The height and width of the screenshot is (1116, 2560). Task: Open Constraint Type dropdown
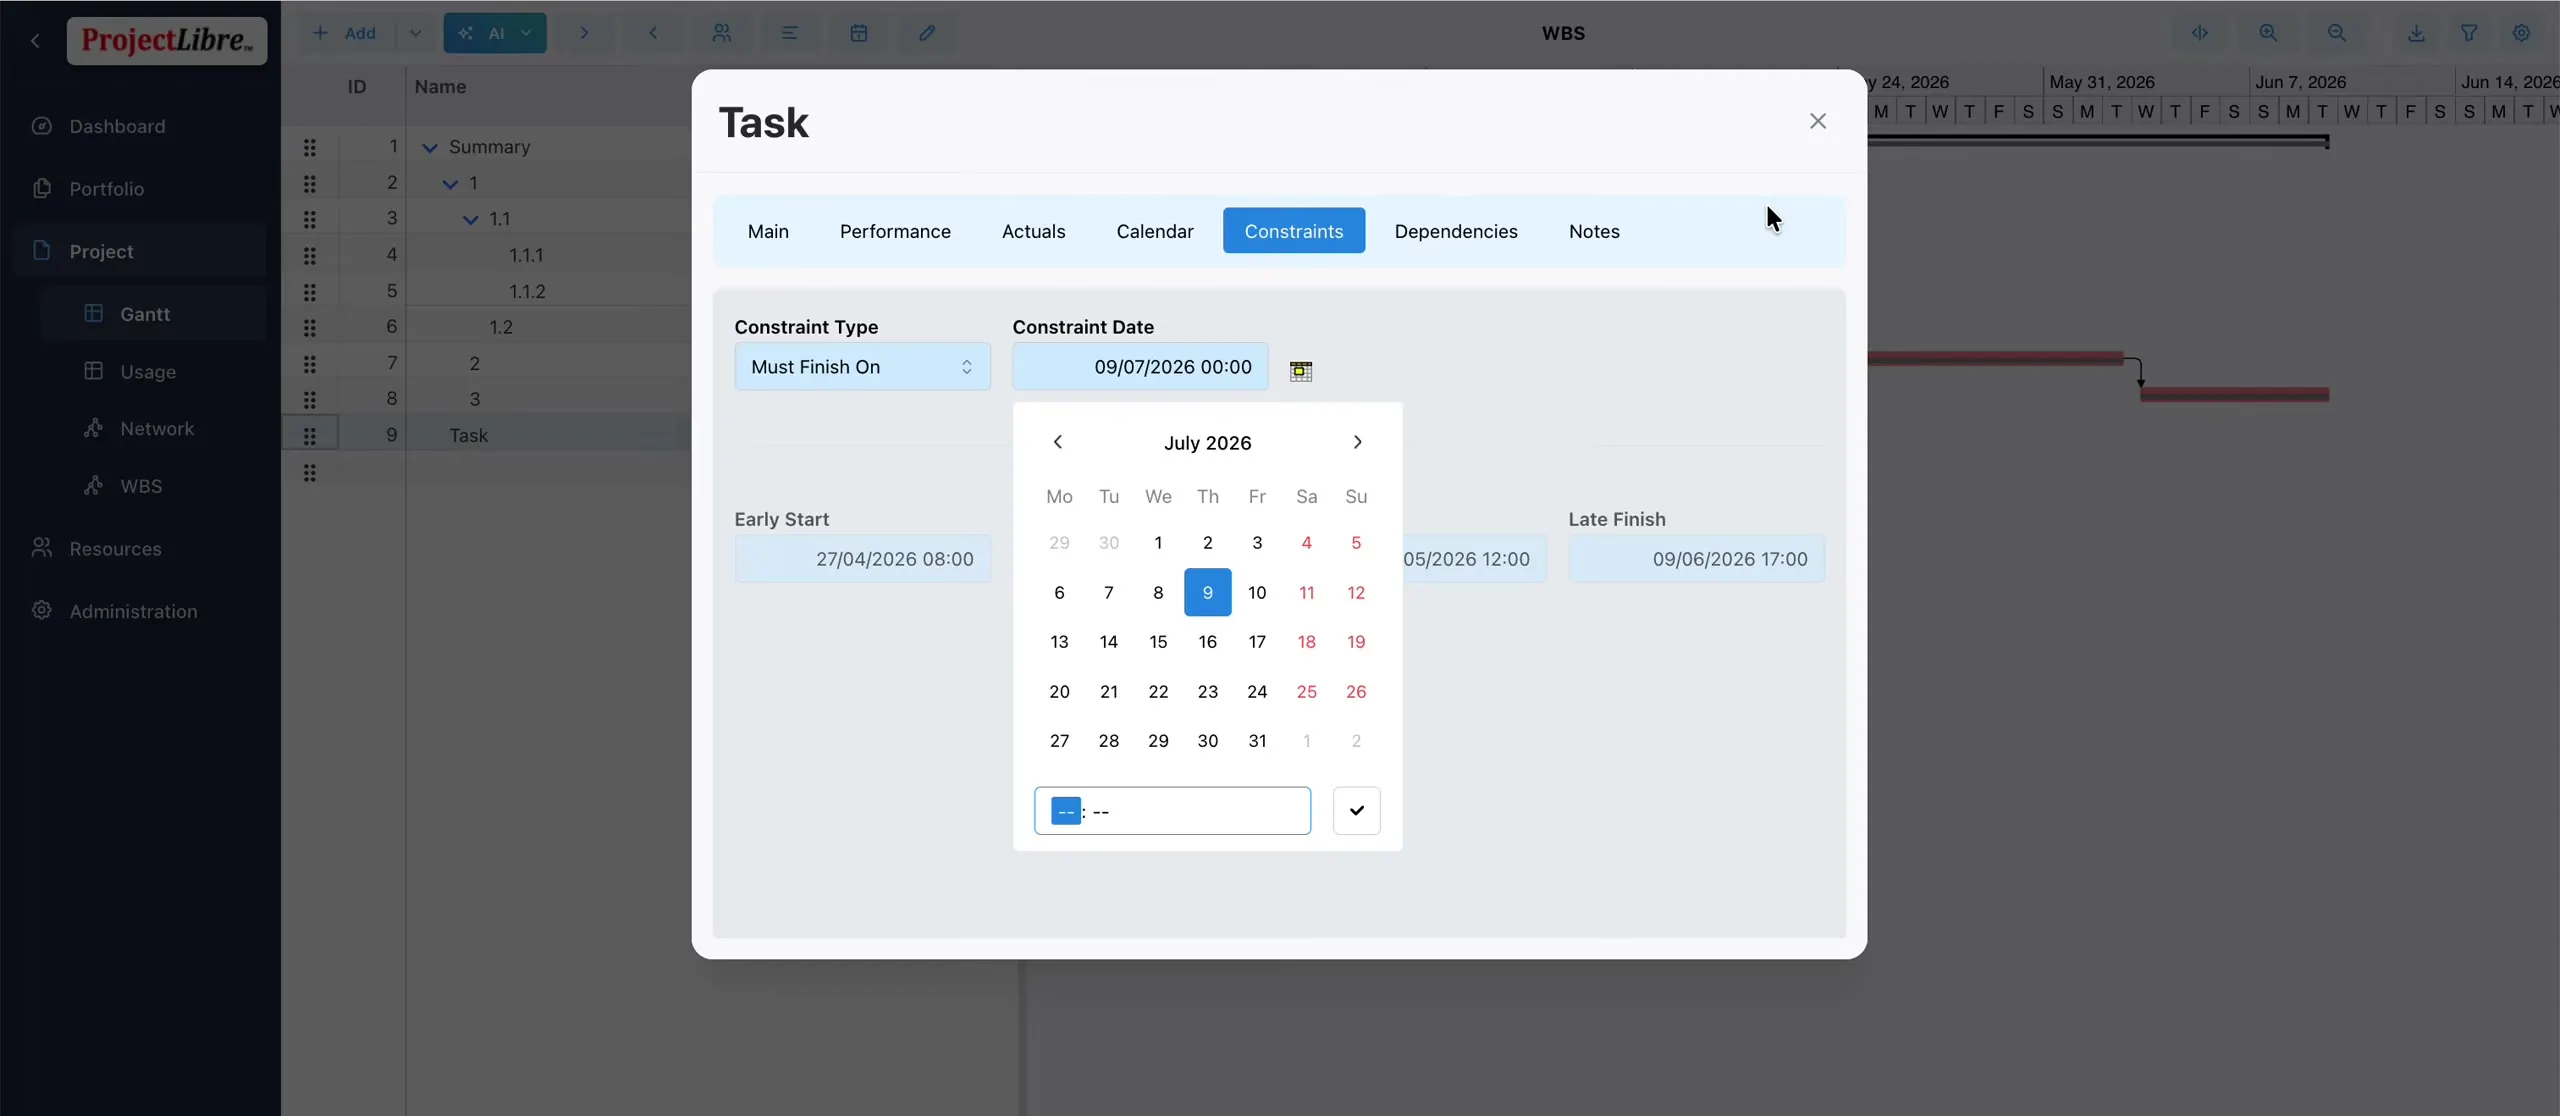(862, 367)
